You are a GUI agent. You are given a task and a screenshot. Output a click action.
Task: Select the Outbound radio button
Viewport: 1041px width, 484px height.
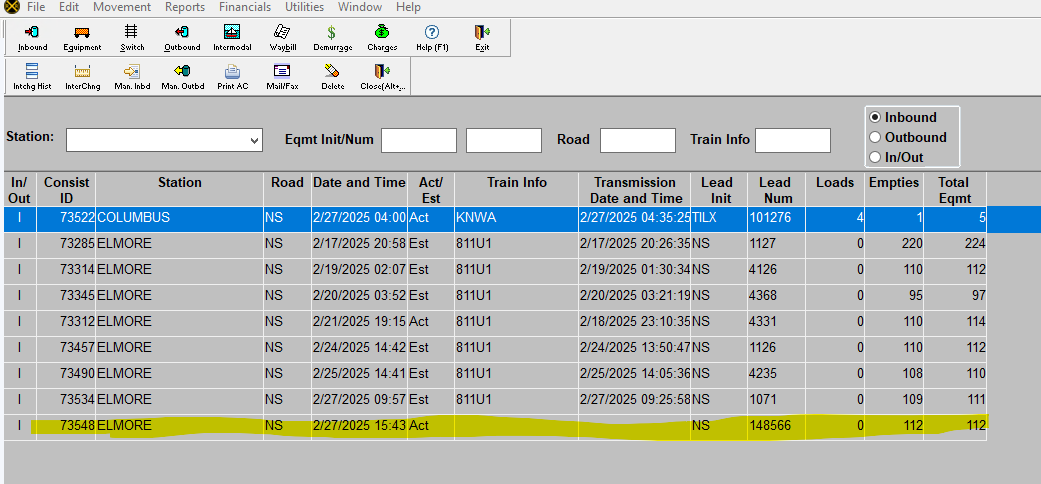[875, 137]
